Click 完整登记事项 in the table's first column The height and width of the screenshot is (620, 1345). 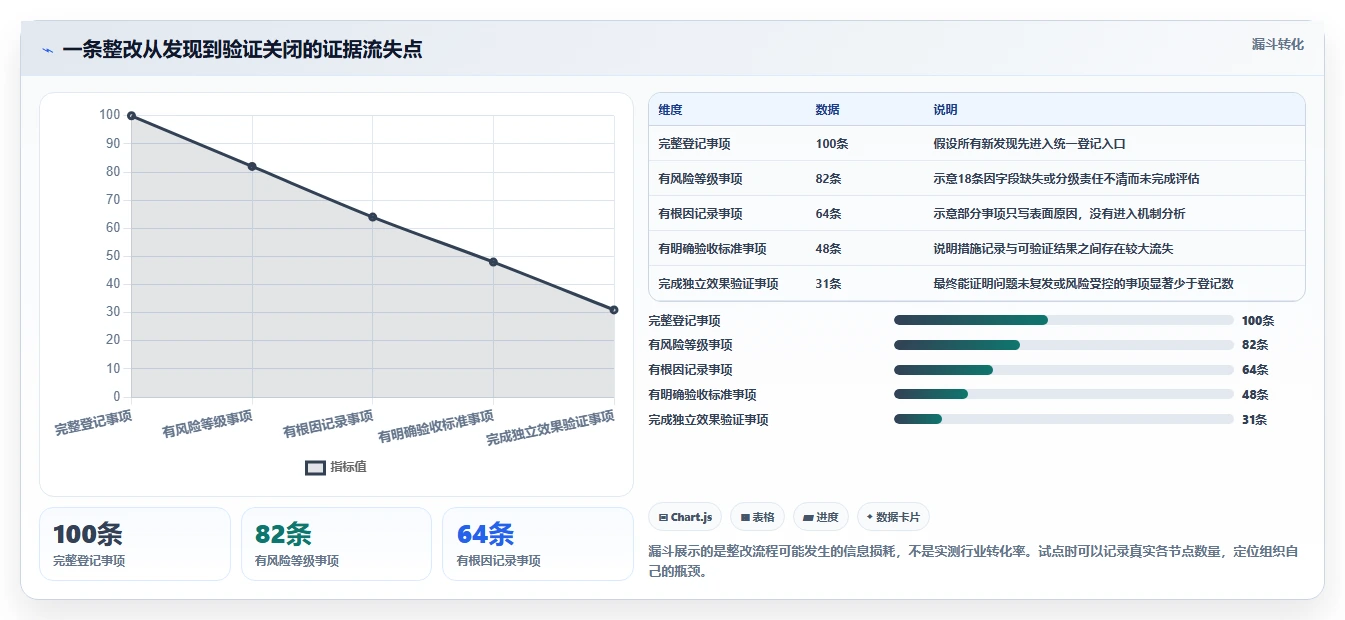coord(694,144)
